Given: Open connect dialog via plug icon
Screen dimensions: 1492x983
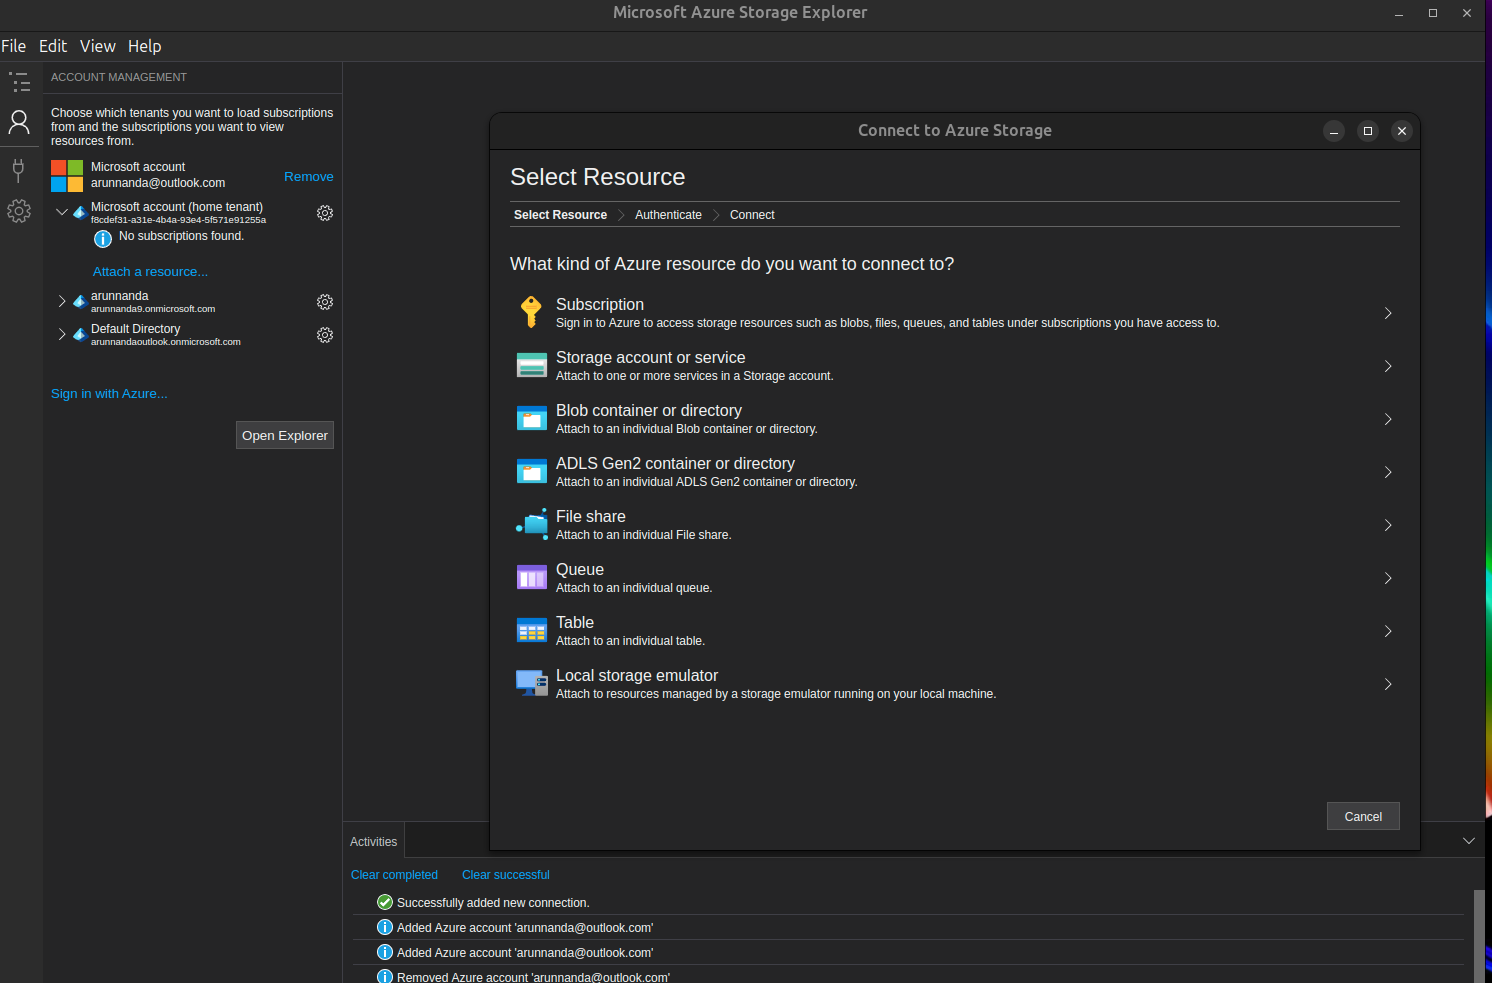Looking at the screenshot, I should 19,170.
